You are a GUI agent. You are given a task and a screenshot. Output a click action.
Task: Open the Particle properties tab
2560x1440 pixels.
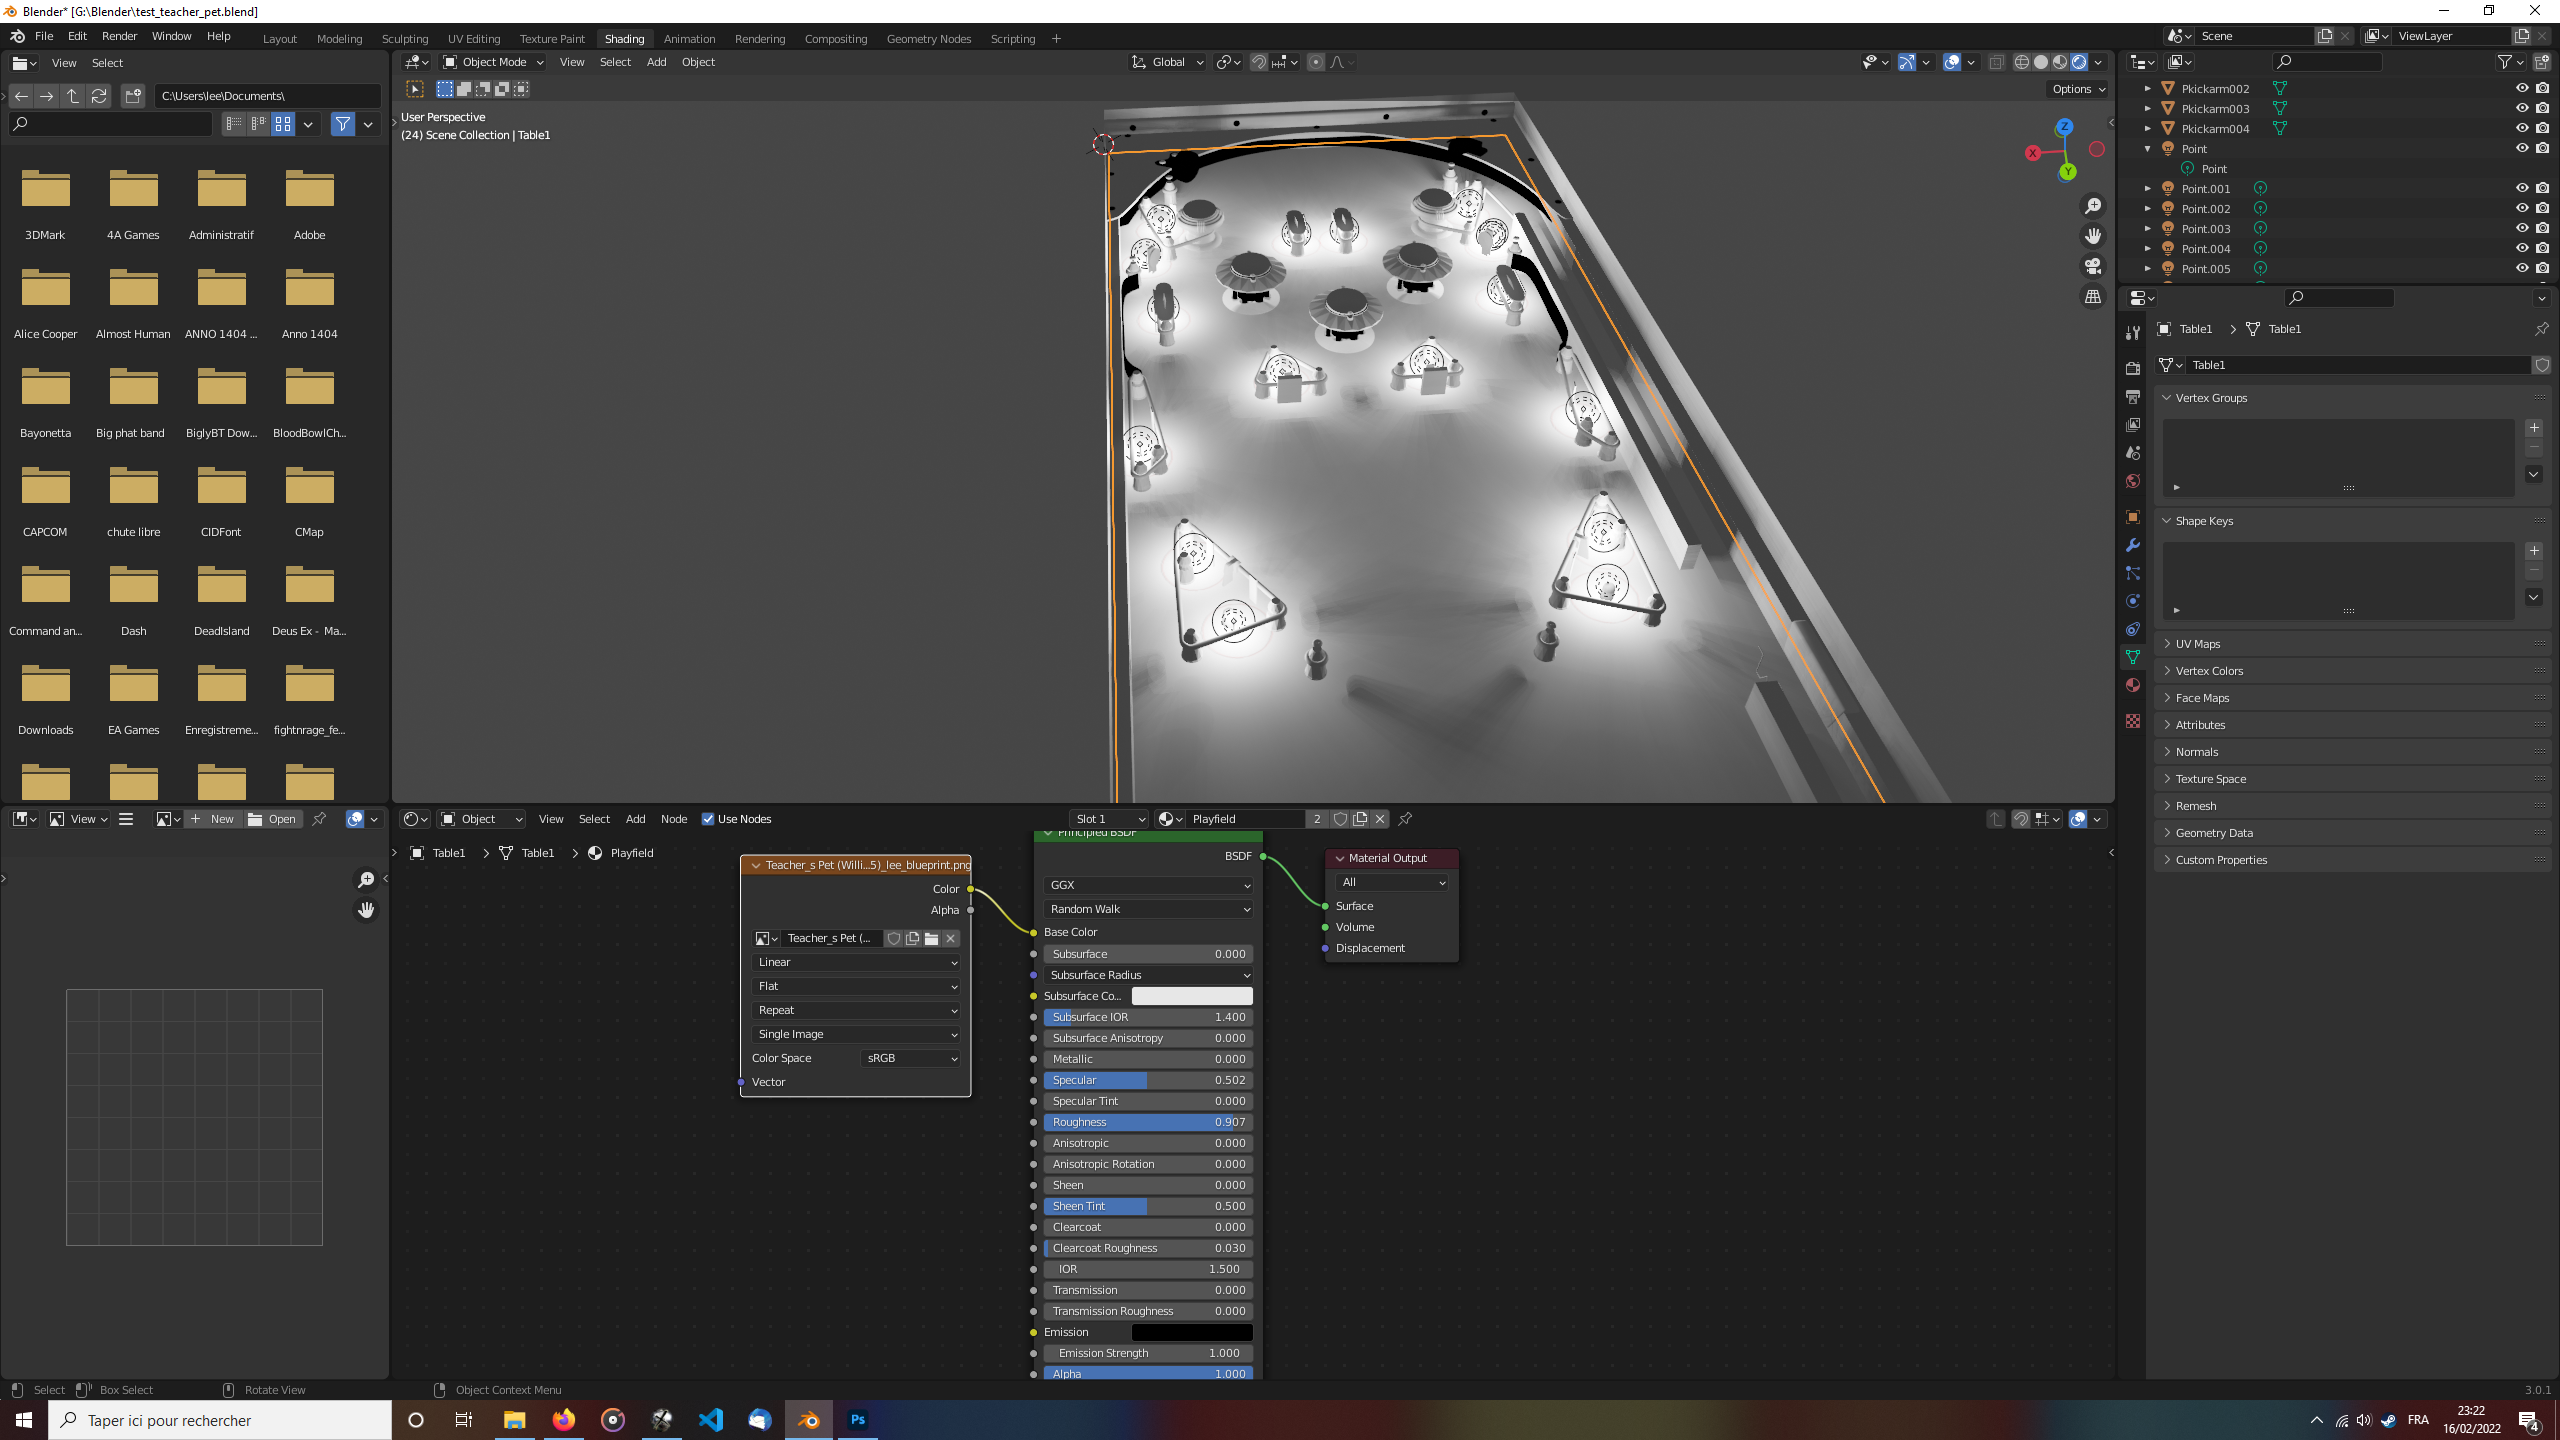[x=2133, y=573]
